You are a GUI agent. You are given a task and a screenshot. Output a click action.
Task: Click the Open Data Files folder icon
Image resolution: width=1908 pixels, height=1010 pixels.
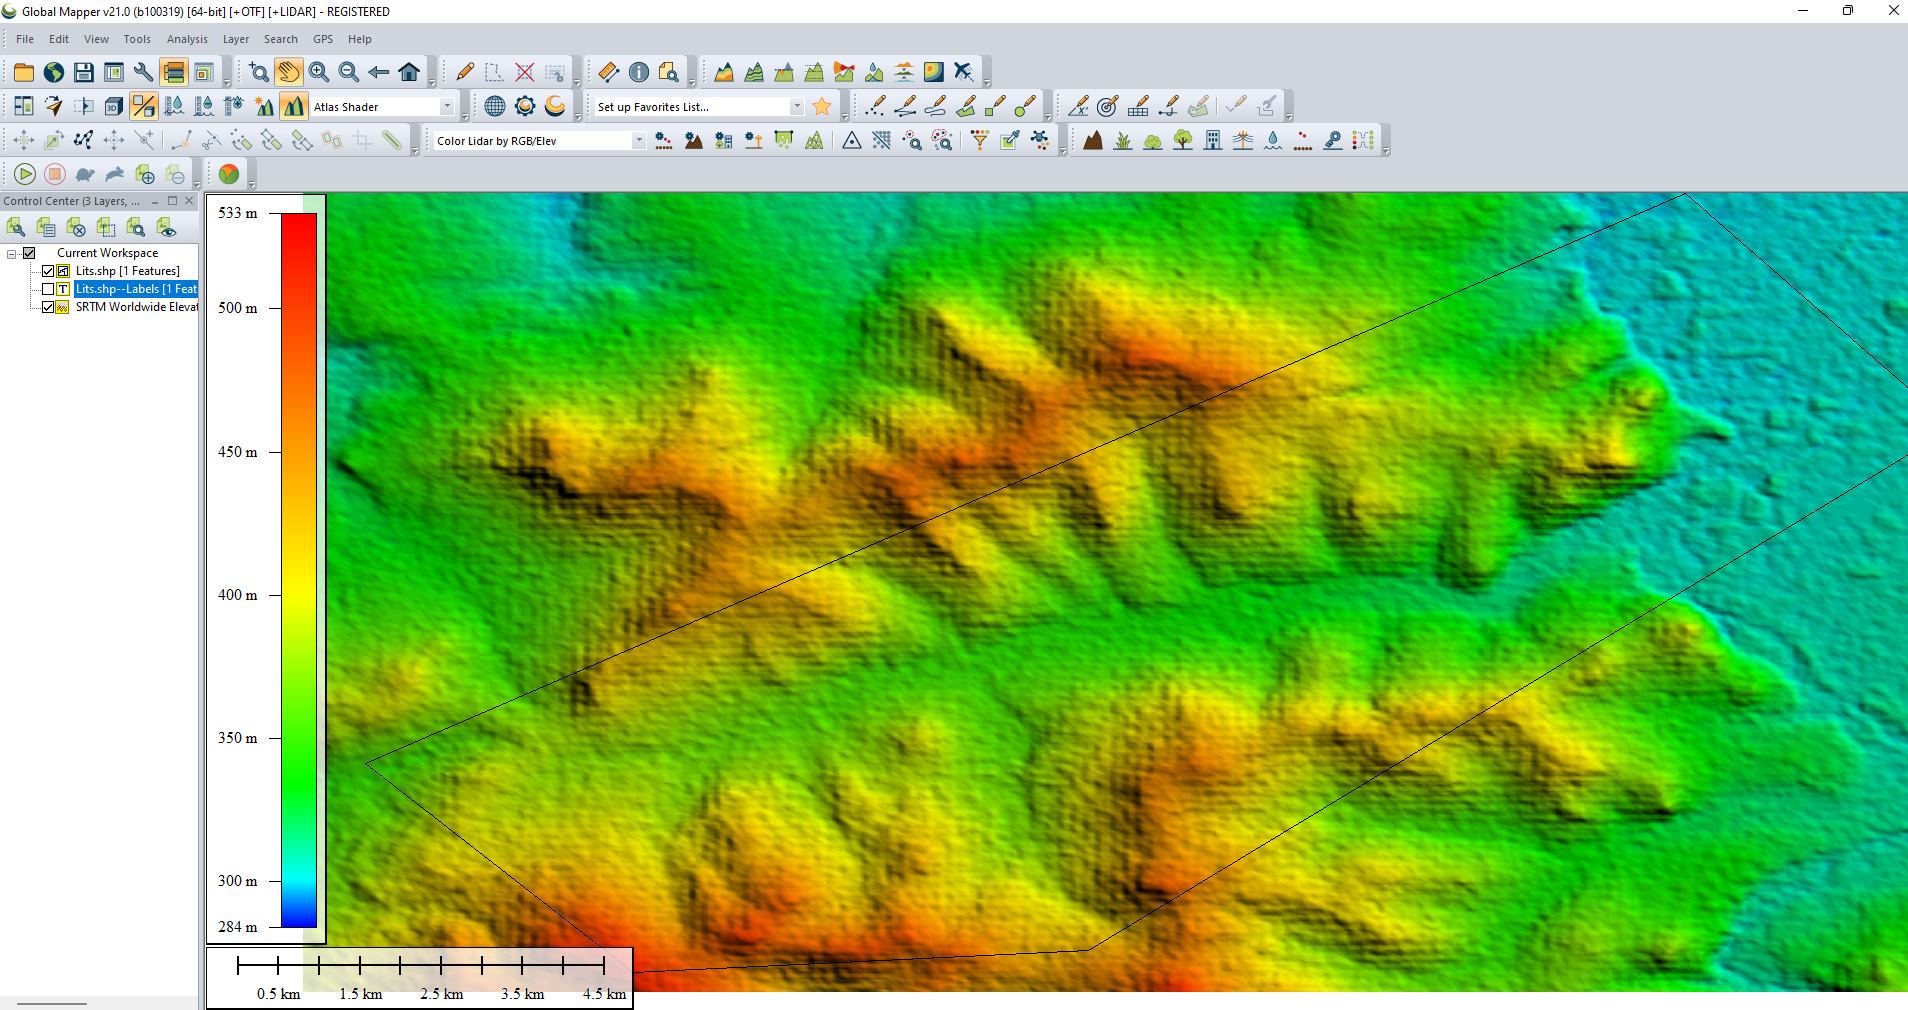click(24, 72)
